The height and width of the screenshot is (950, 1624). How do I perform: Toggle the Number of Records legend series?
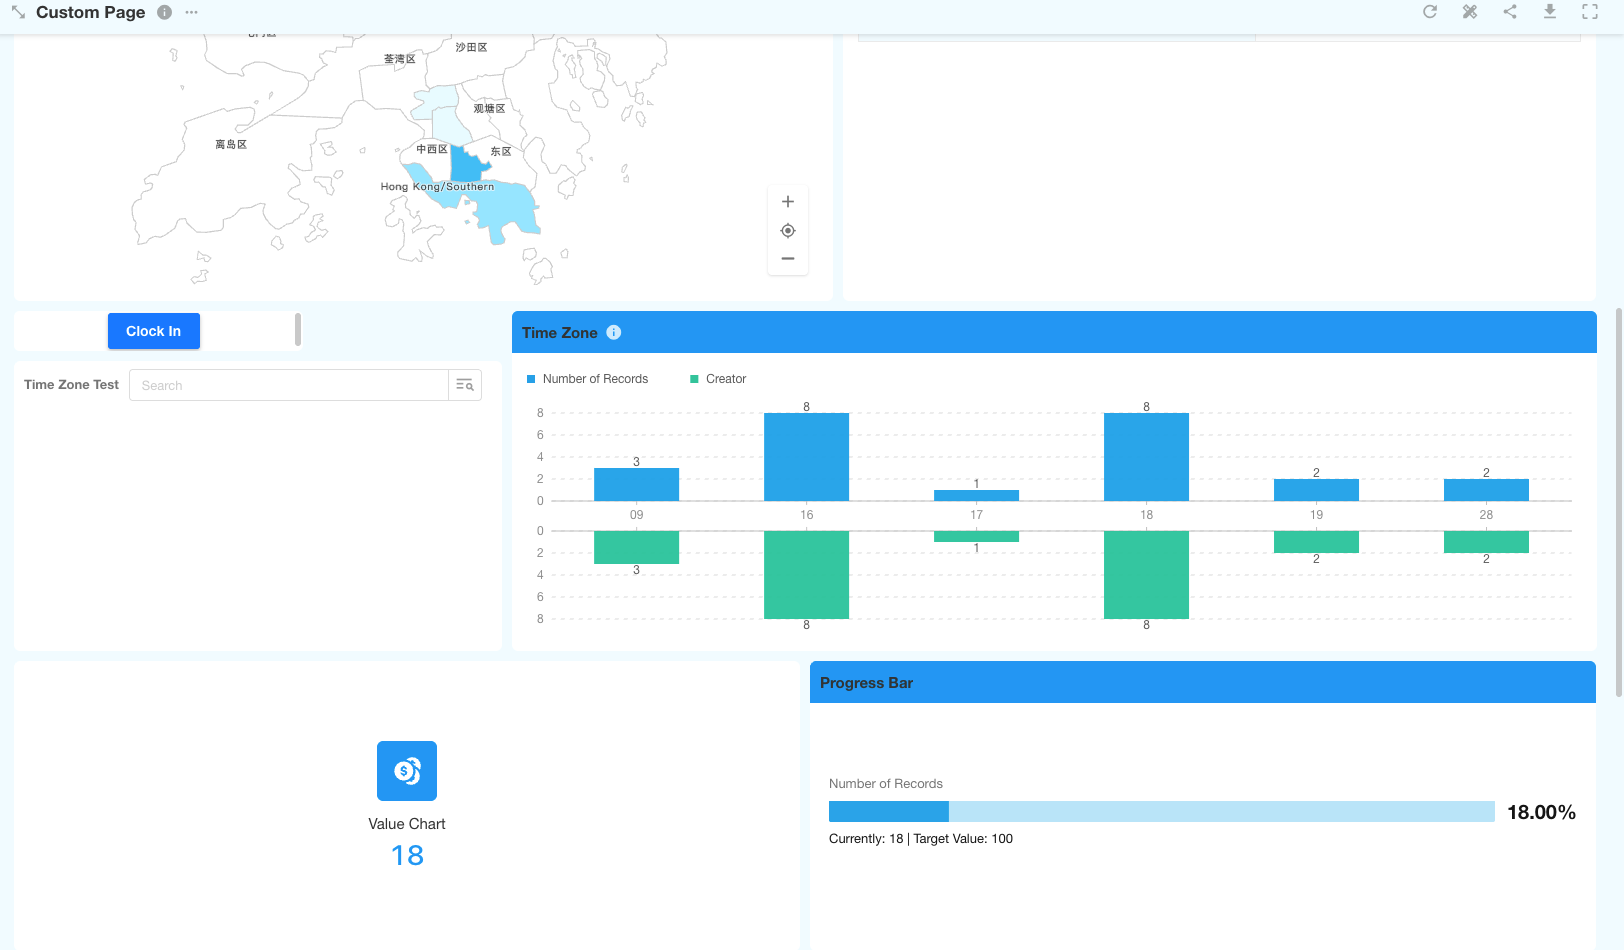[588, 379]
